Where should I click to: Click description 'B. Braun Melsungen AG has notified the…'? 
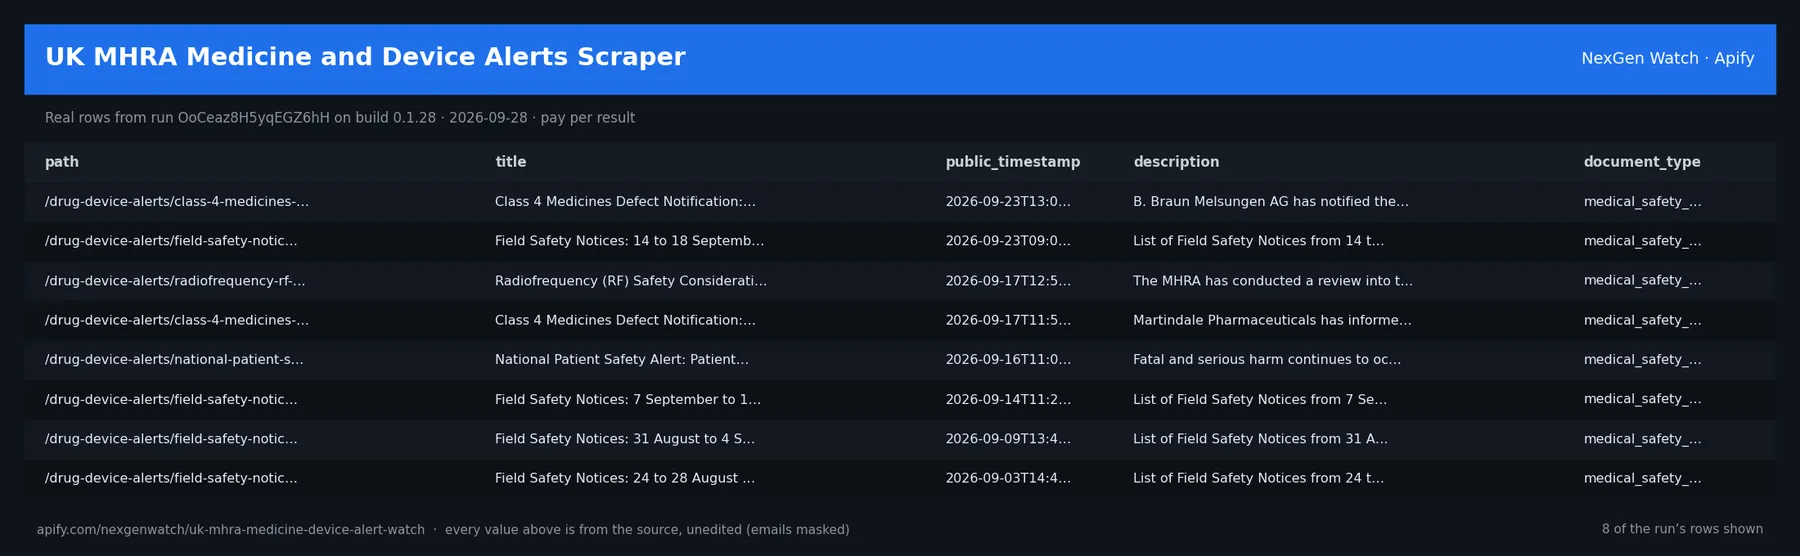(1271, 202)
